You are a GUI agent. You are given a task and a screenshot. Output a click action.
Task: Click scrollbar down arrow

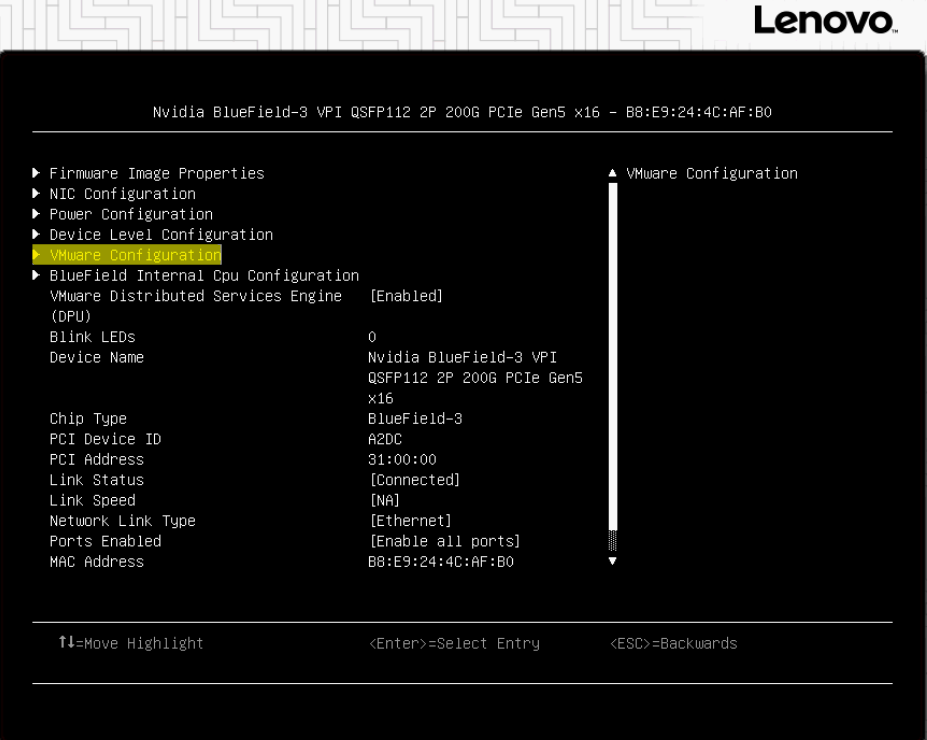[x=612, y=561]
